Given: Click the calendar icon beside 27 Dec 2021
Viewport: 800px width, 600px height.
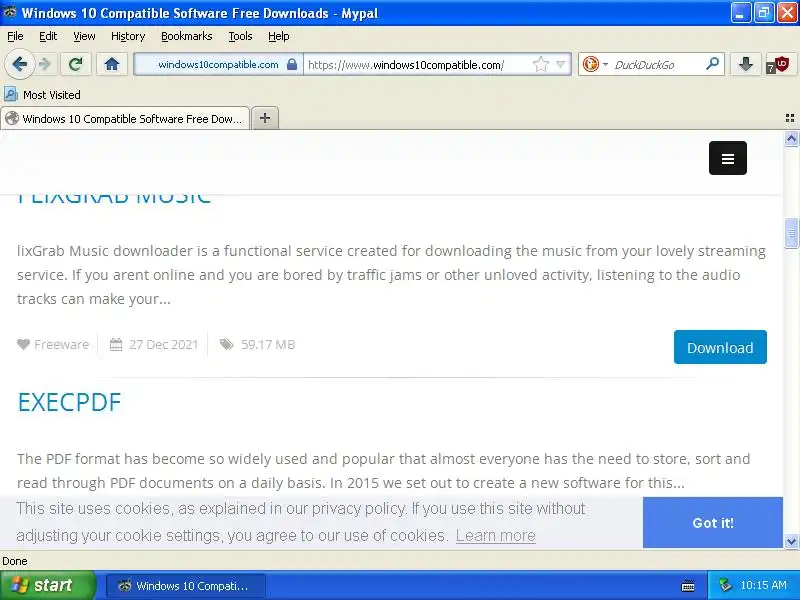Looking at the screenshot, I should pos(116,344).
